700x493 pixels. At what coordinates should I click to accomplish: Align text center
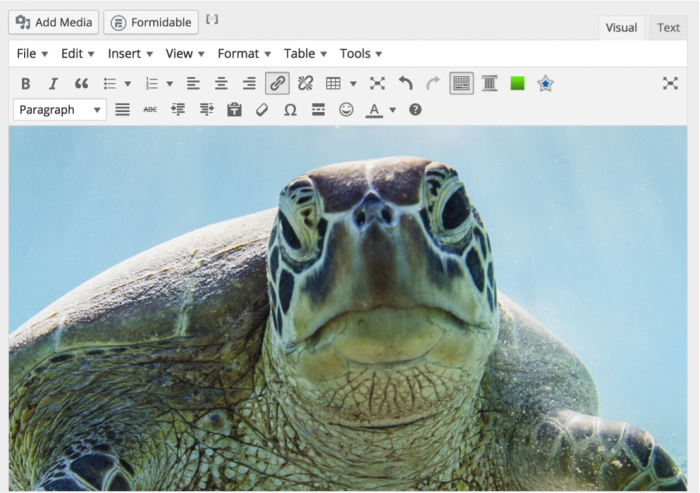coord(221,84)
